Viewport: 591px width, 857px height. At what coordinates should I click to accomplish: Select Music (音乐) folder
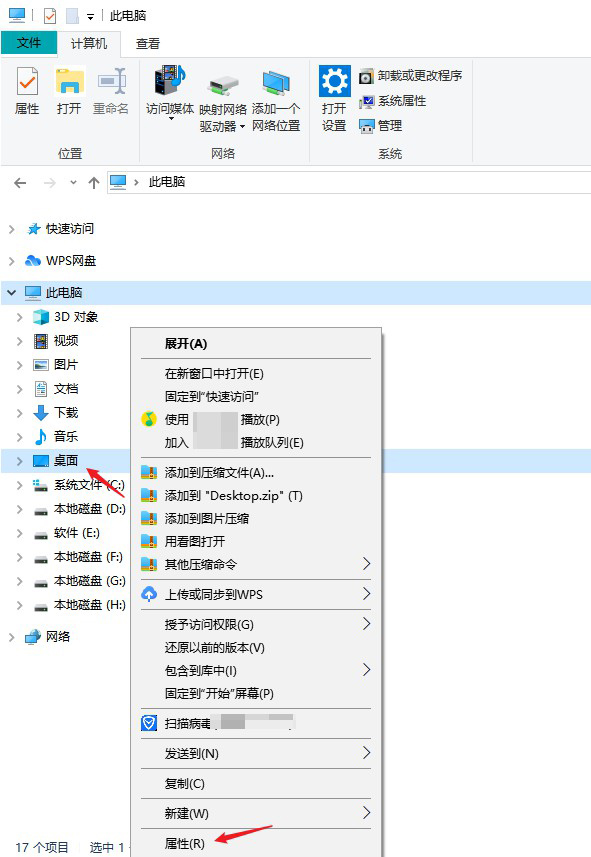[x=56, y=437]
